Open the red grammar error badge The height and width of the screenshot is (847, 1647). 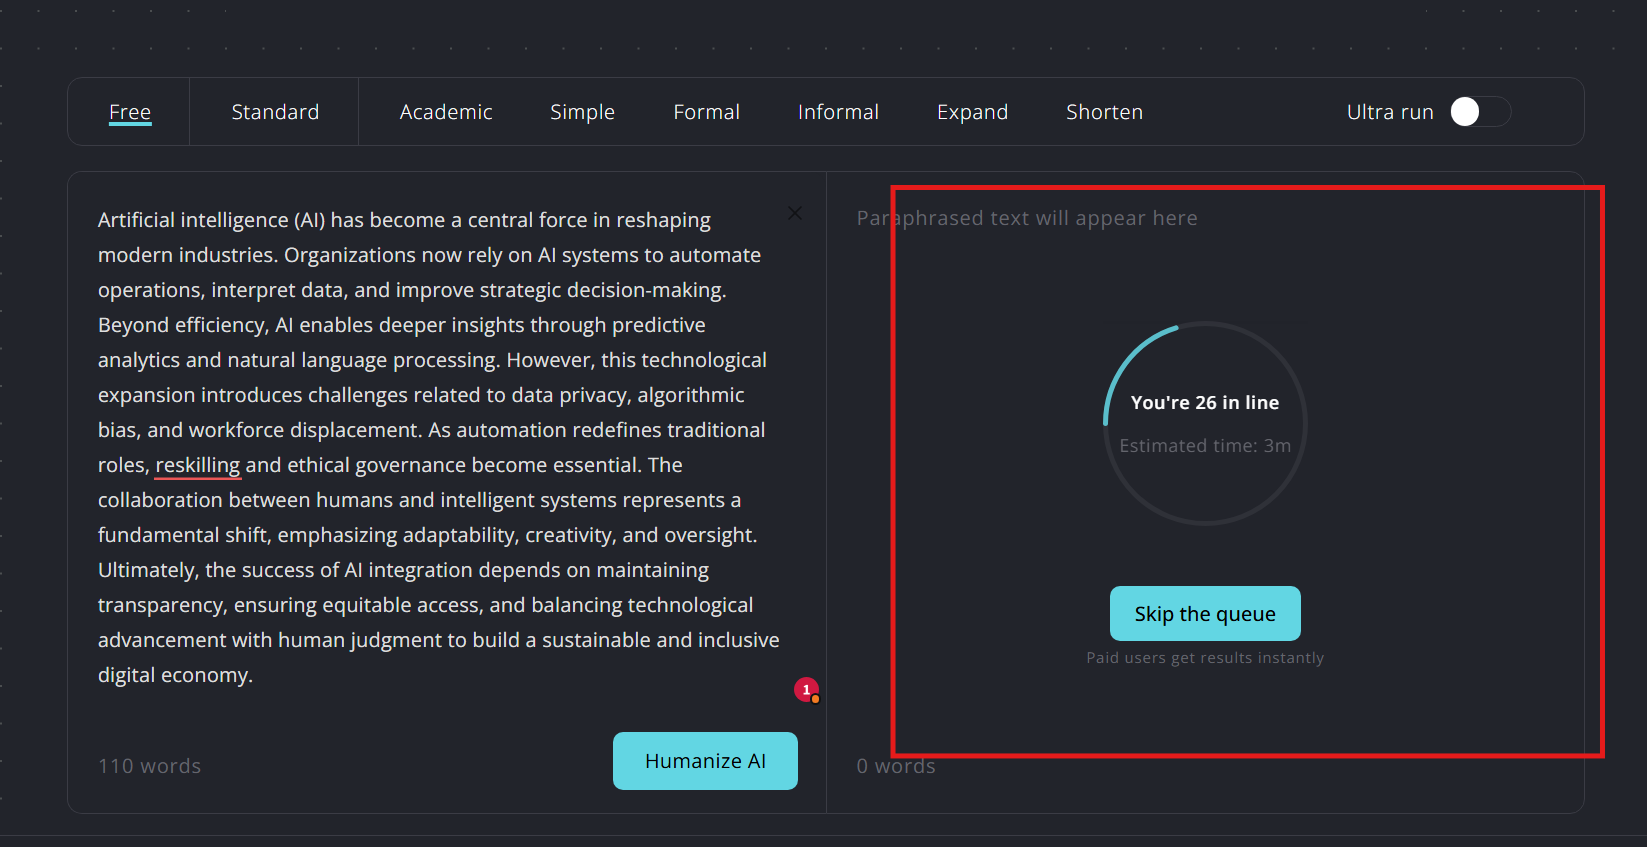pyautogui.click(x=806, y=690)
